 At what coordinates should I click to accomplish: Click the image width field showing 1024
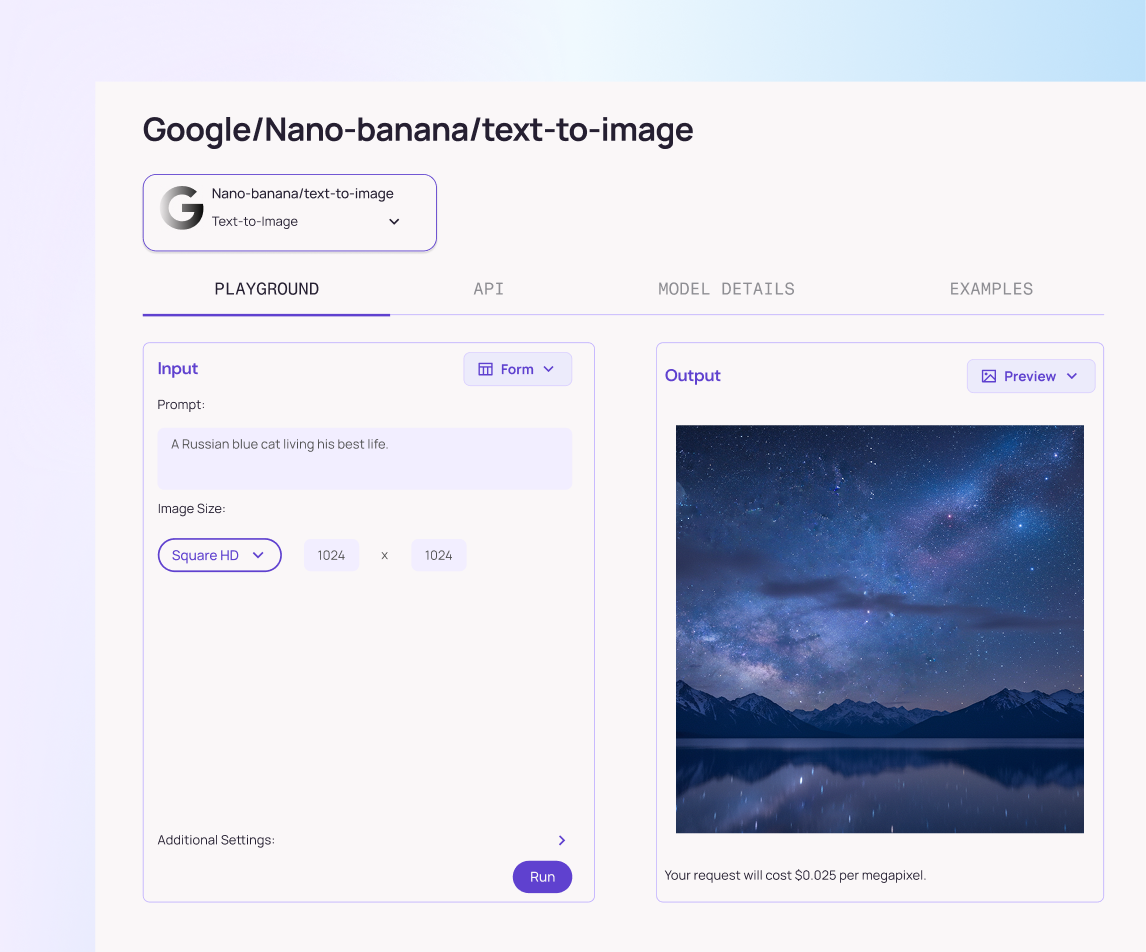(x=331, y=555)
